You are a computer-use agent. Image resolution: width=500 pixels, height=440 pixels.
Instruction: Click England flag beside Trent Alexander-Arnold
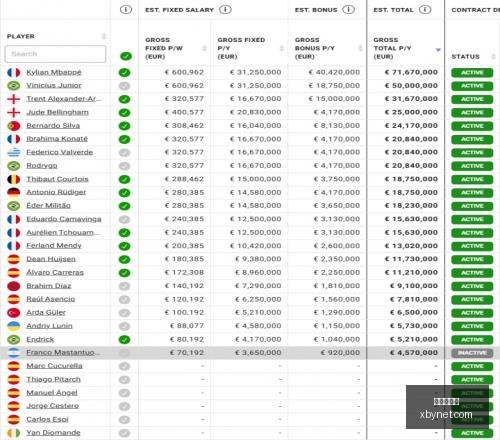click(x=14, y=99)
